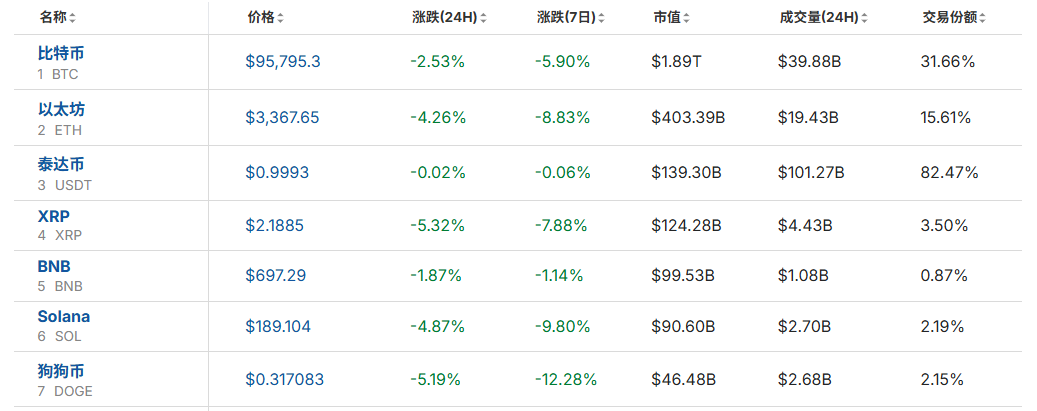Open the 以太坊 coin page
The height and width of the screenshot is (411, 1037).
click(58, 108)
